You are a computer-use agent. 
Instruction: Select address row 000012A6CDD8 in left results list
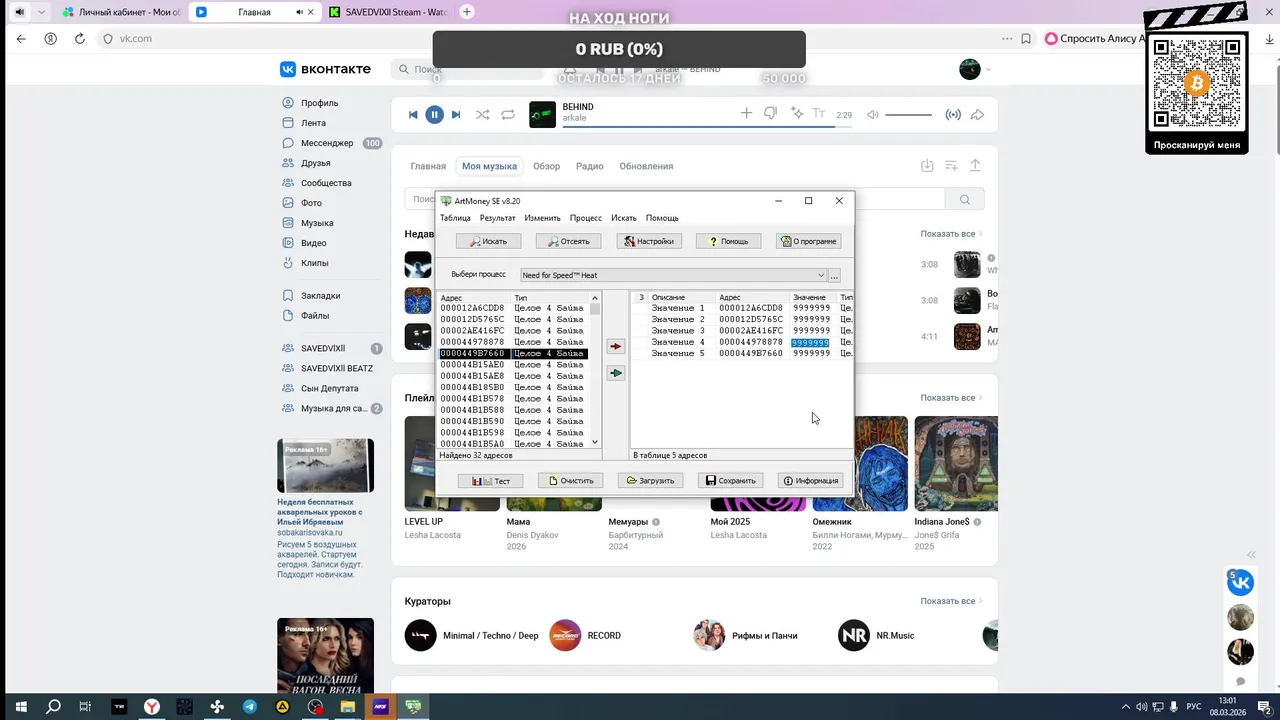pos(513,308)
